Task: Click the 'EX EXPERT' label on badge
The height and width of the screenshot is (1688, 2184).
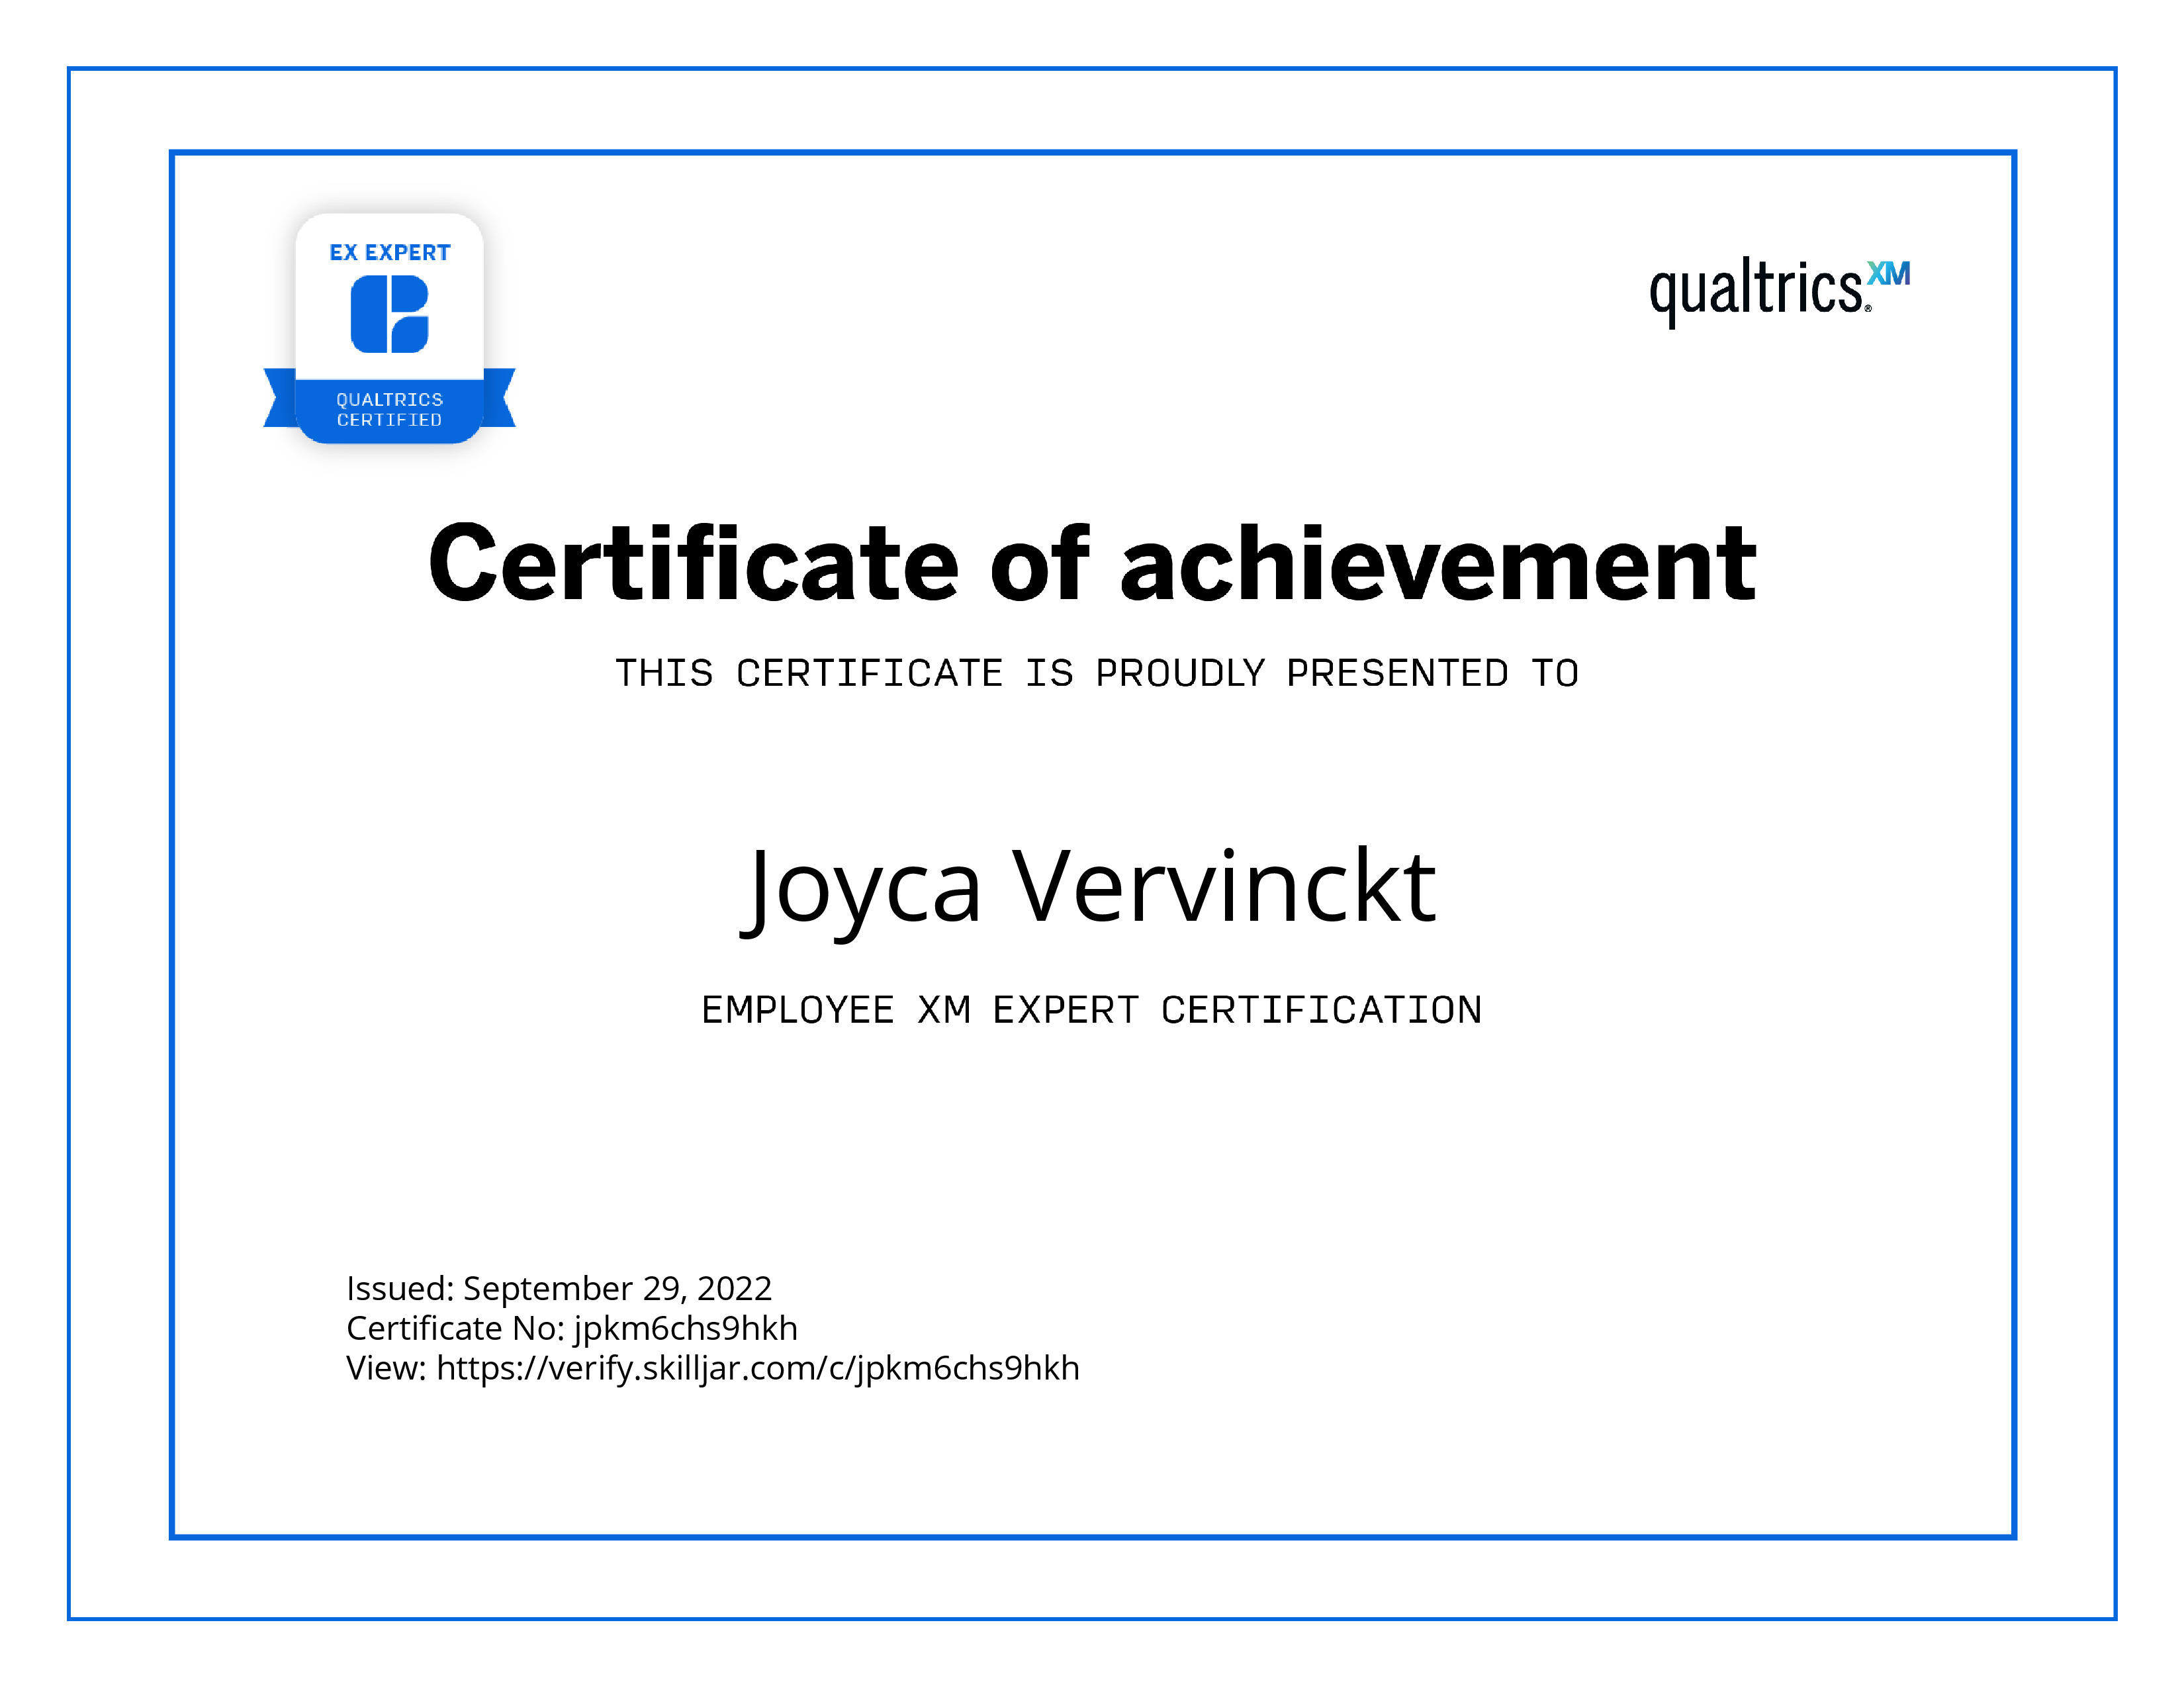Action: (x=390, y=253)
